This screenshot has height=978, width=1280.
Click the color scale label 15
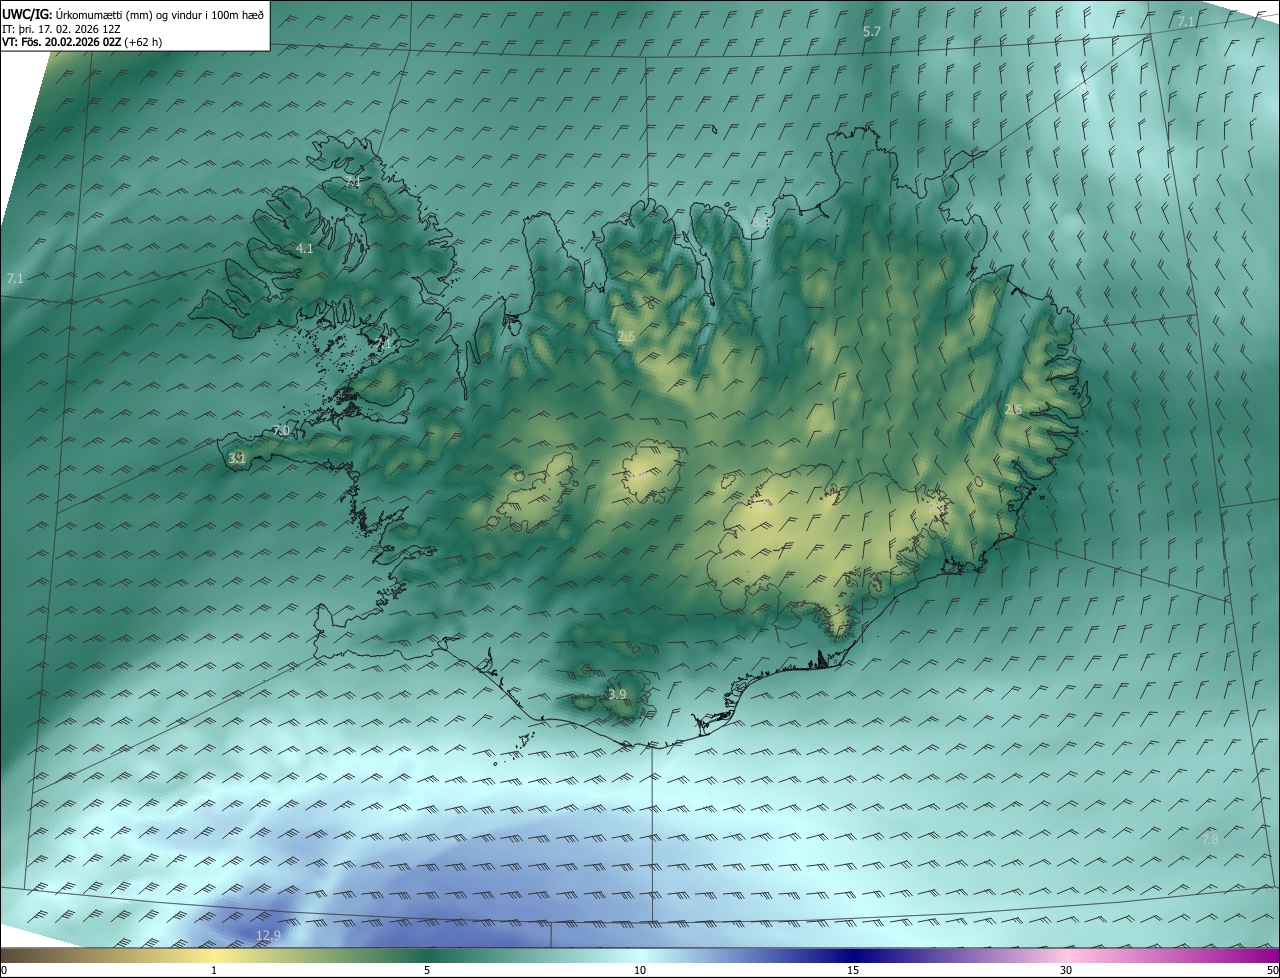point(853,971)
